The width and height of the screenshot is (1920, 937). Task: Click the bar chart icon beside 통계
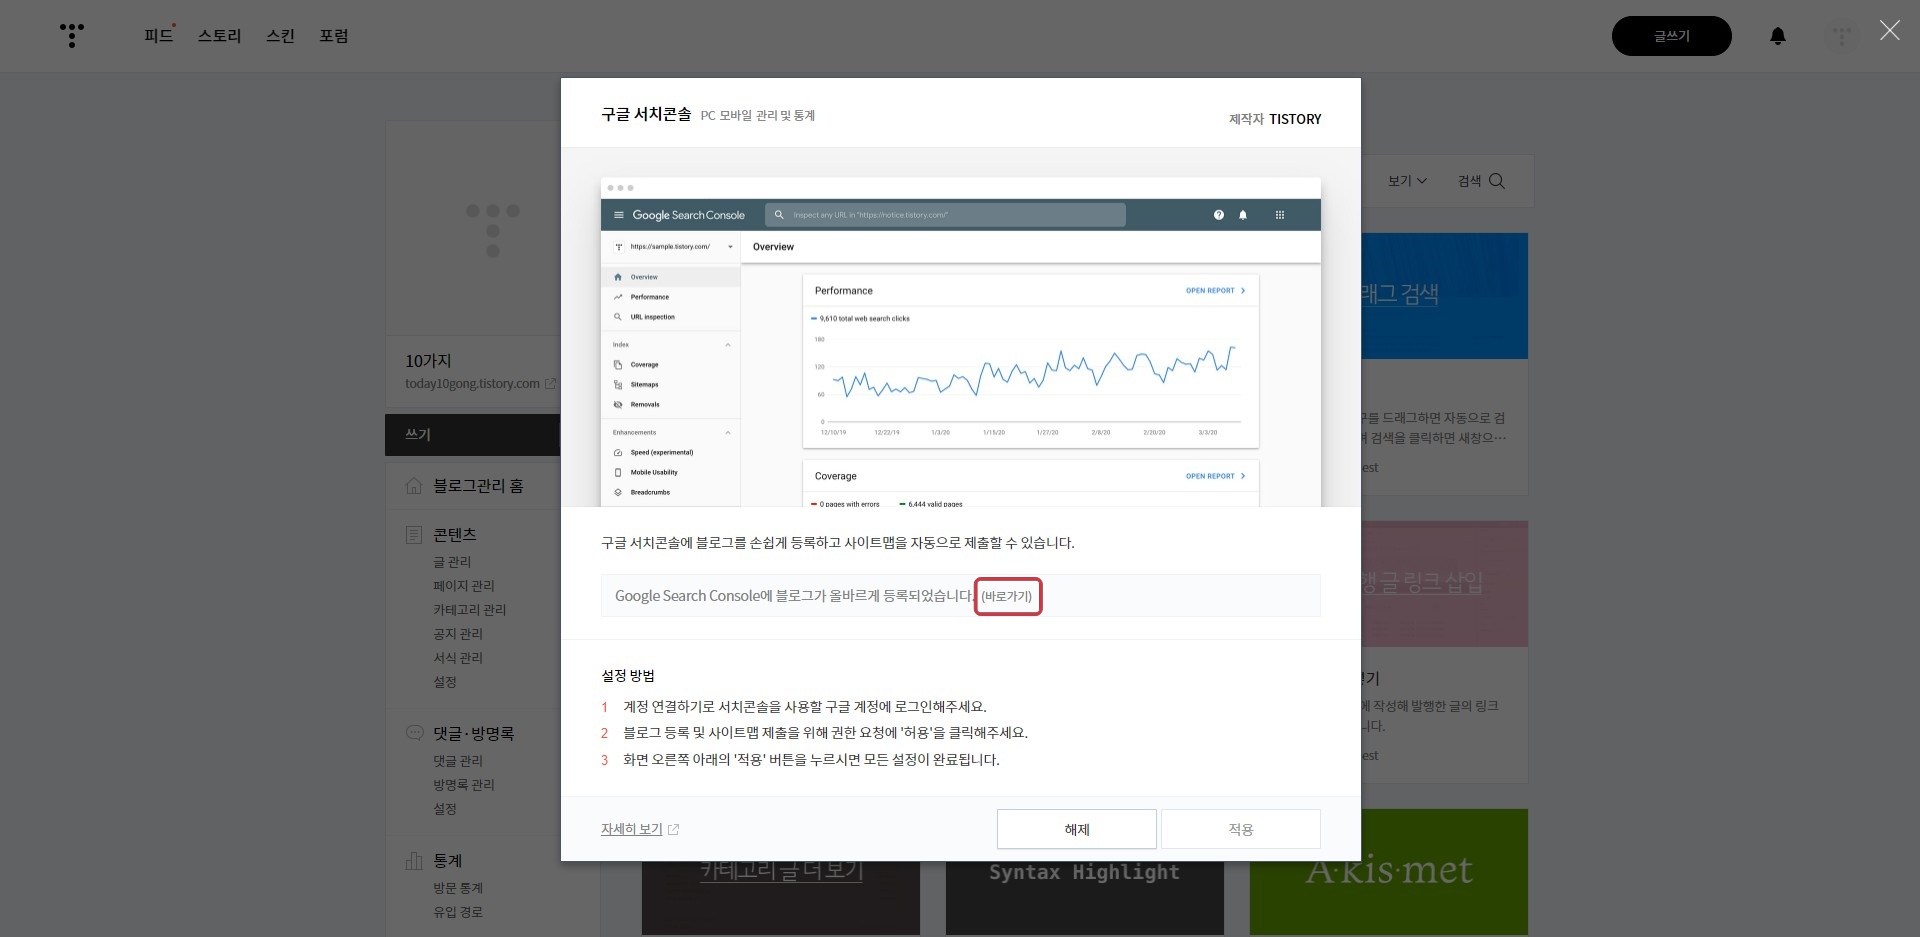414,861
